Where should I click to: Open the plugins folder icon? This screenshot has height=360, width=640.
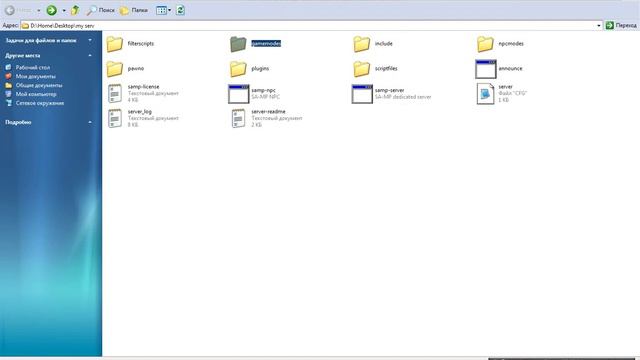coord(238,69)
